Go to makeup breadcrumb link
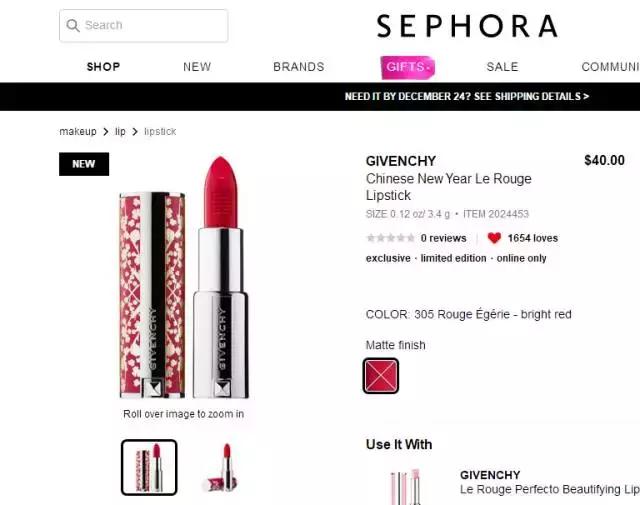The height and width of the screenshot is (505, 640). (x=78, y=131)
